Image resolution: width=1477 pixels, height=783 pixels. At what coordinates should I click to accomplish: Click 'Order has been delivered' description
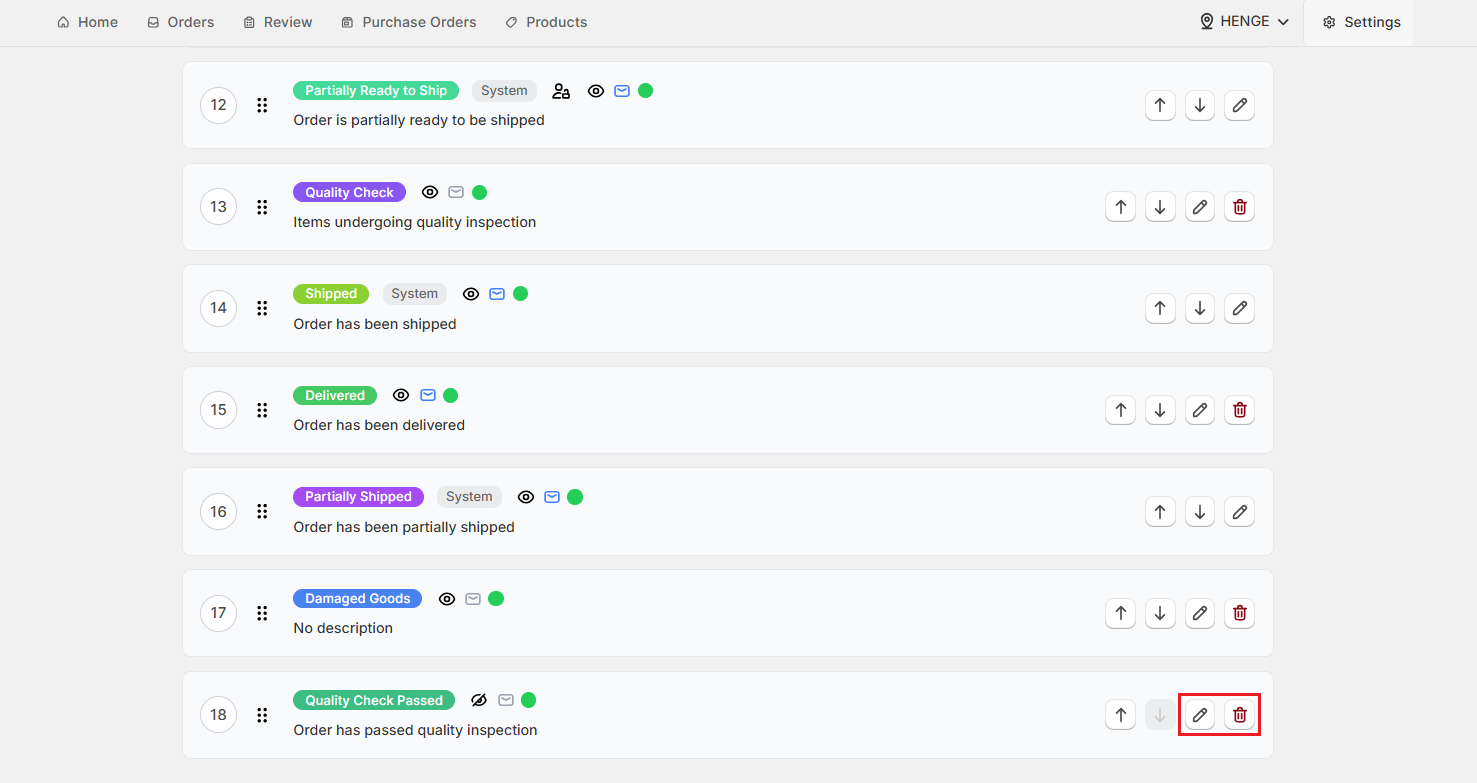[x=379, y=425]
